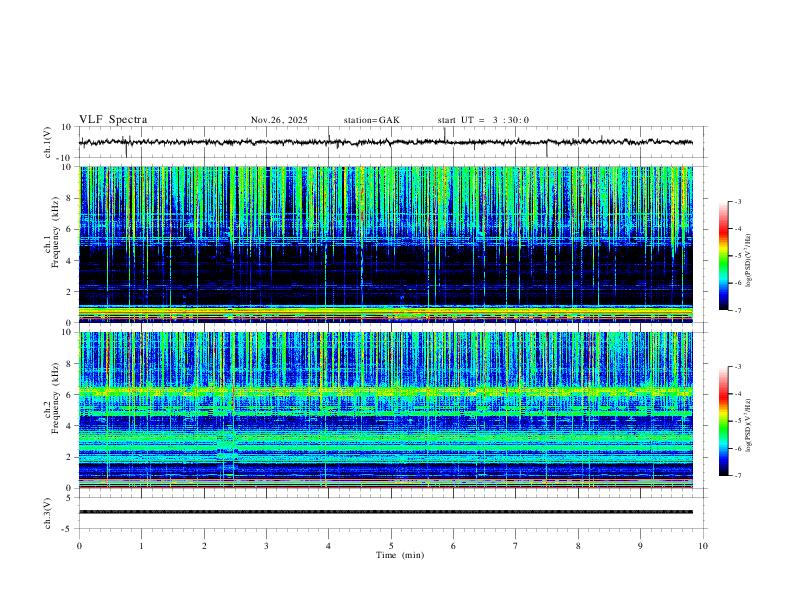This screenshot has width=792, height=612.
Task: Click the time axis tick label 10
Action: point(703,546)
